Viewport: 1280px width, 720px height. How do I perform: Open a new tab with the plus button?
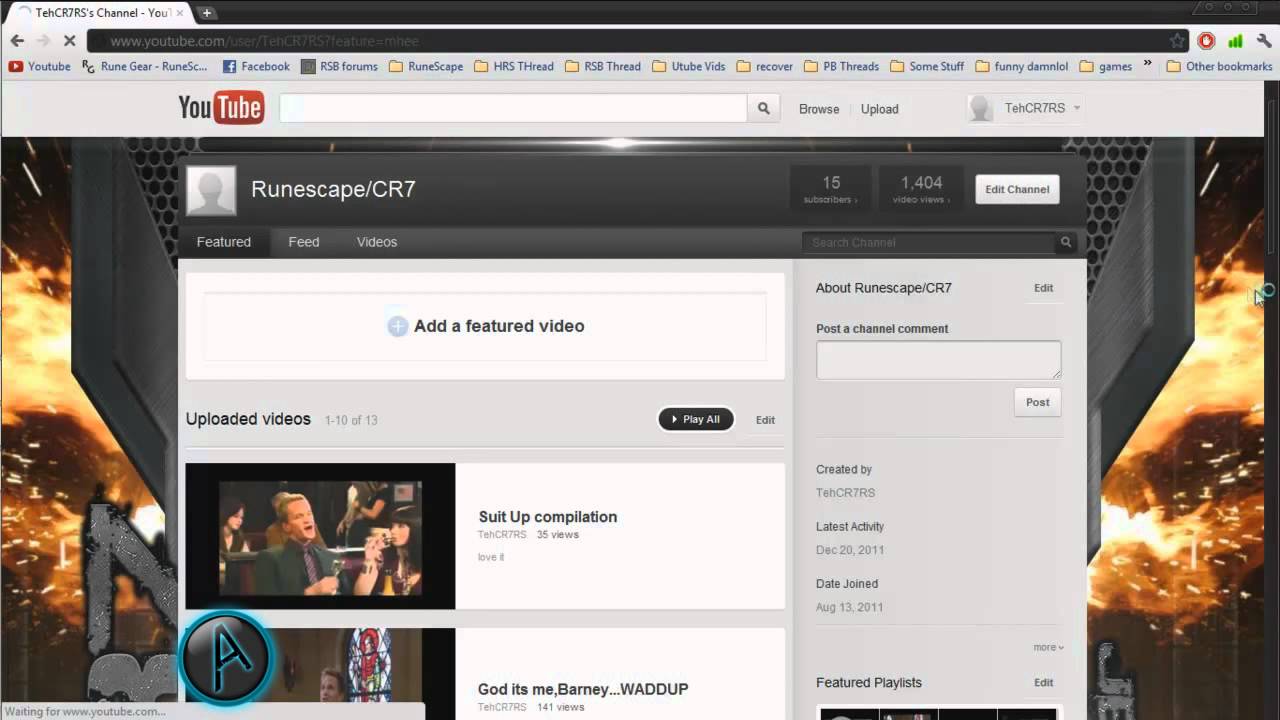pyautogui.click(x=206, y=13)
